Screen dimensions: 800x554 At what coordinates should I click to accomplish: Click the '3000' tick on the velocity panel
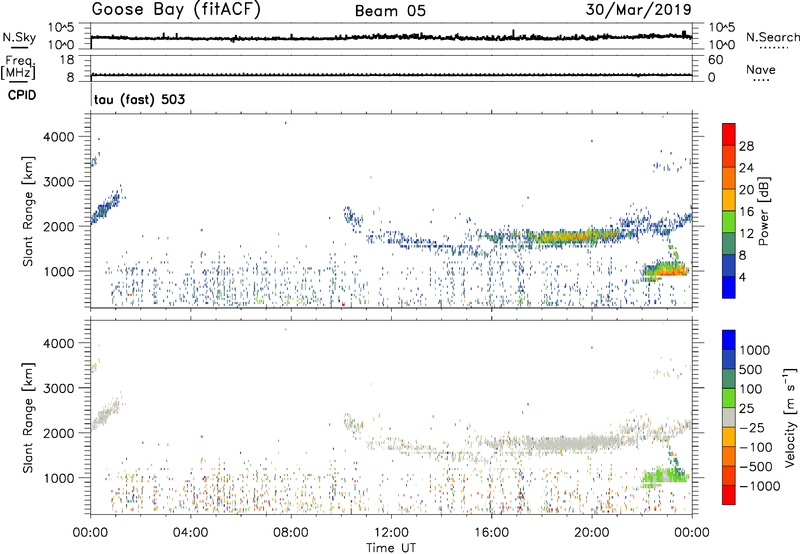tap(59, 388)
